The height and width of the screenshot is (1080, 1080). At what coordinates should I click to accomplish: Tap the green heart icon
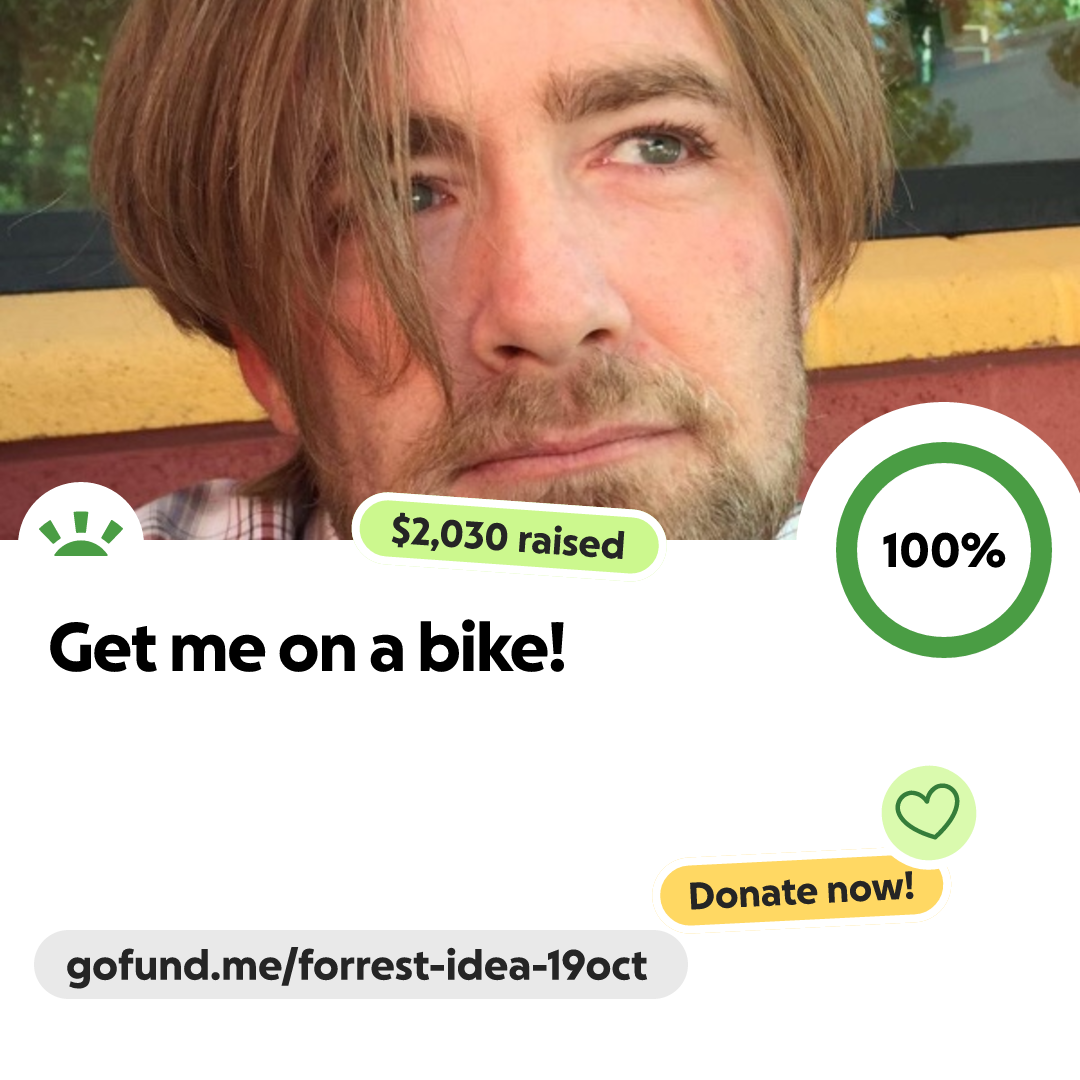[927, 811]
